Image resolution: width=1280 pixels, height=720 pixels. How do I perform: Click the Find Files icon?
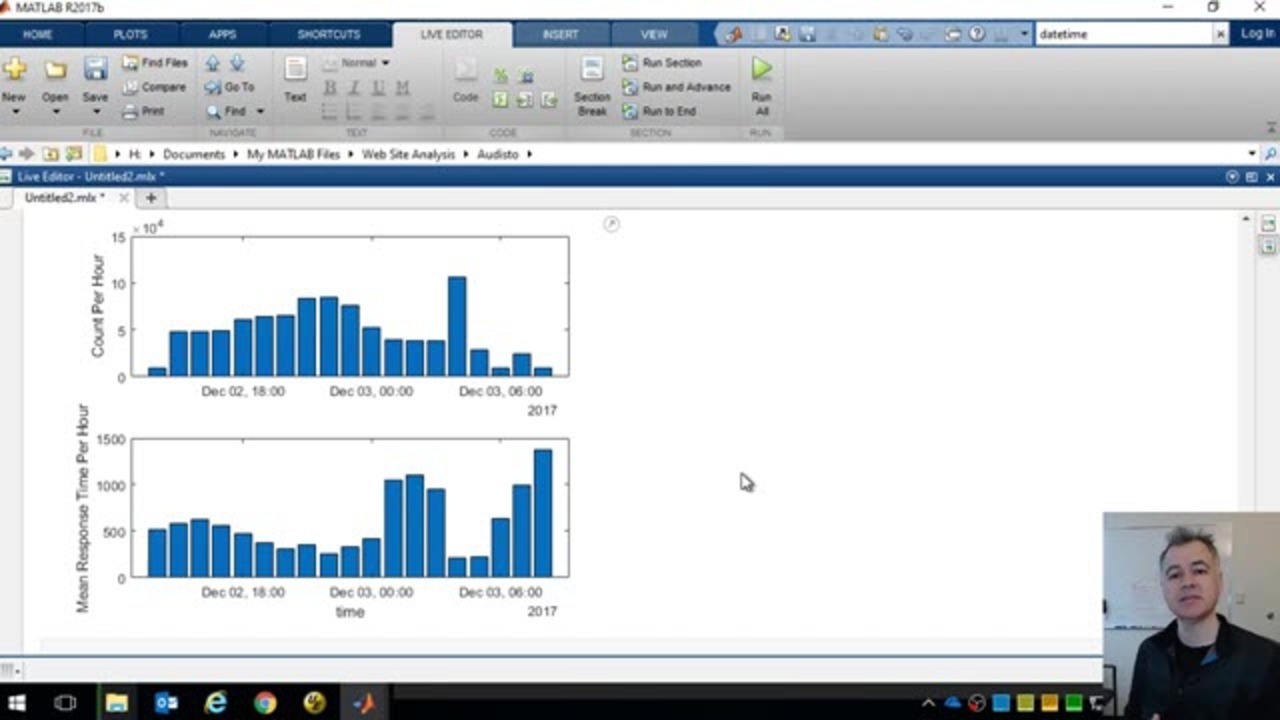point(131,63)
